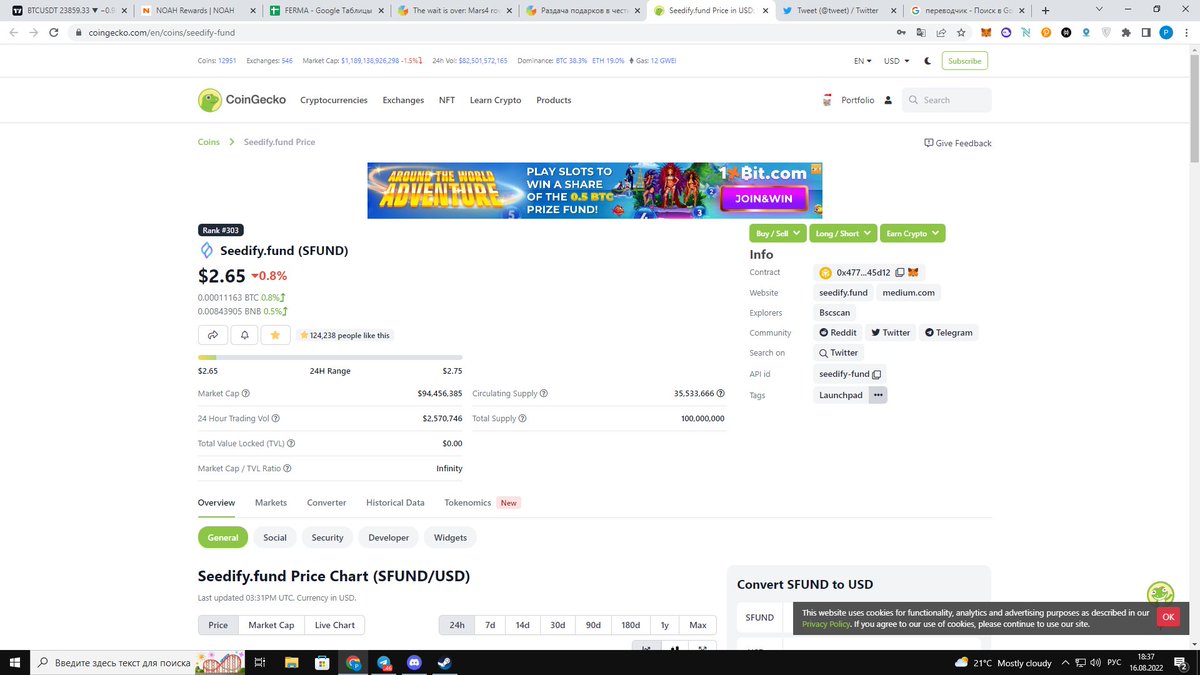Click the translate page icon in the address bar
Screen dimensions: 1200x675
921,32
